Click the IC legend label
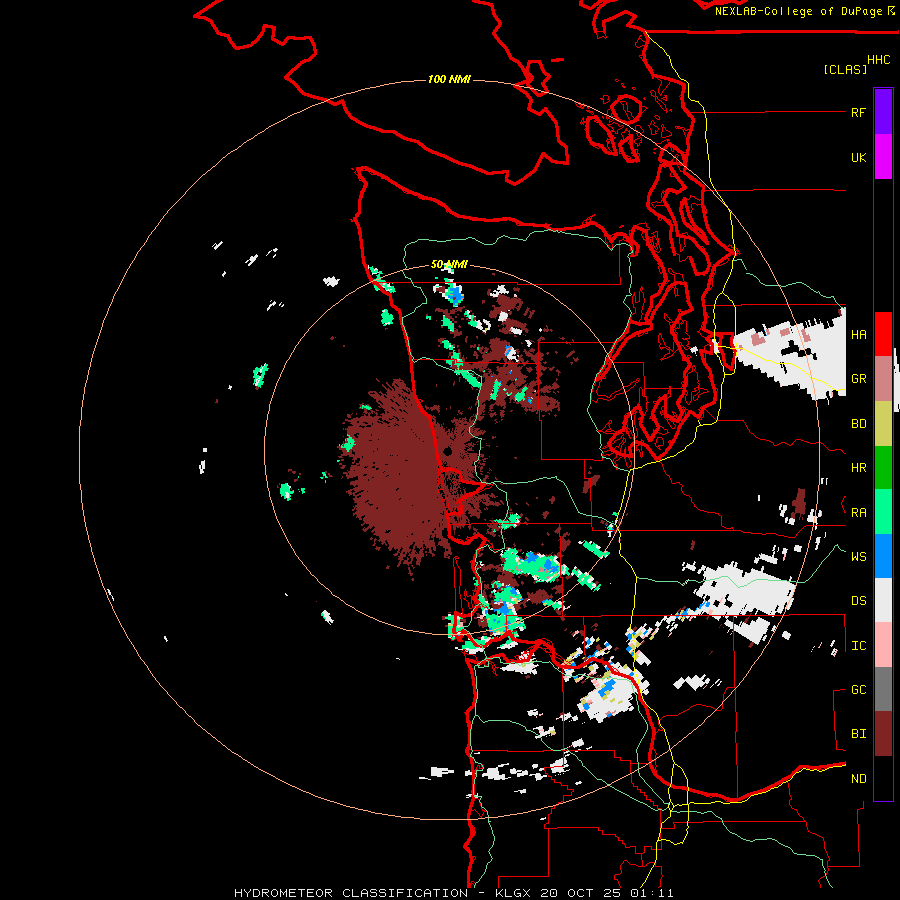900x900 pixels. pos(858,645)
